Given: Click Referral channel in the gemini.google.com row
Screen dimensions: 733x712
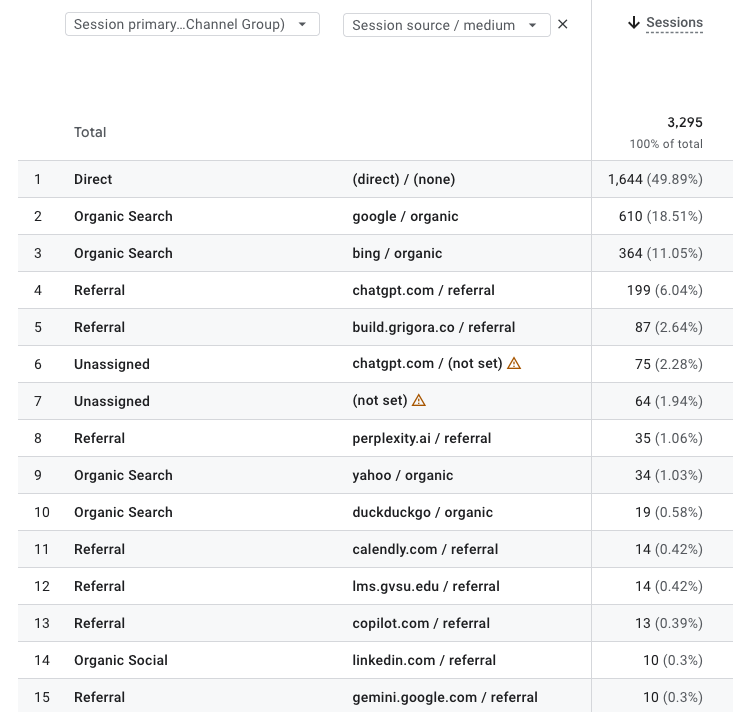Looking at the screenshot, I should click(99, 697).
